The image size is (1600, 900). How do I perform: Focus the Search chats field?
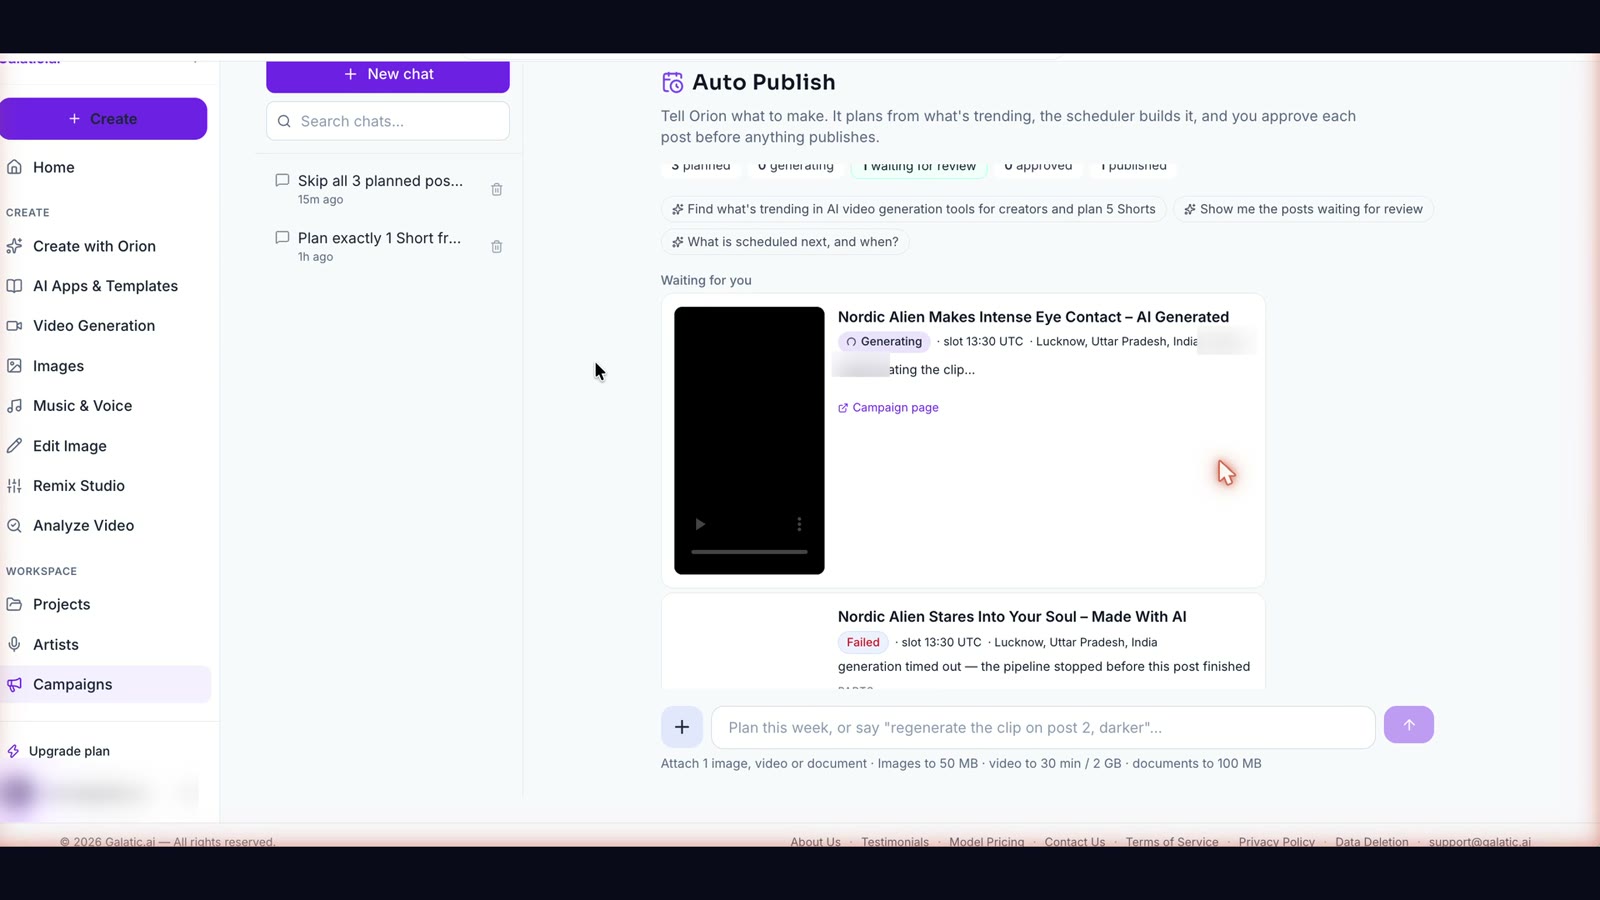388,121
